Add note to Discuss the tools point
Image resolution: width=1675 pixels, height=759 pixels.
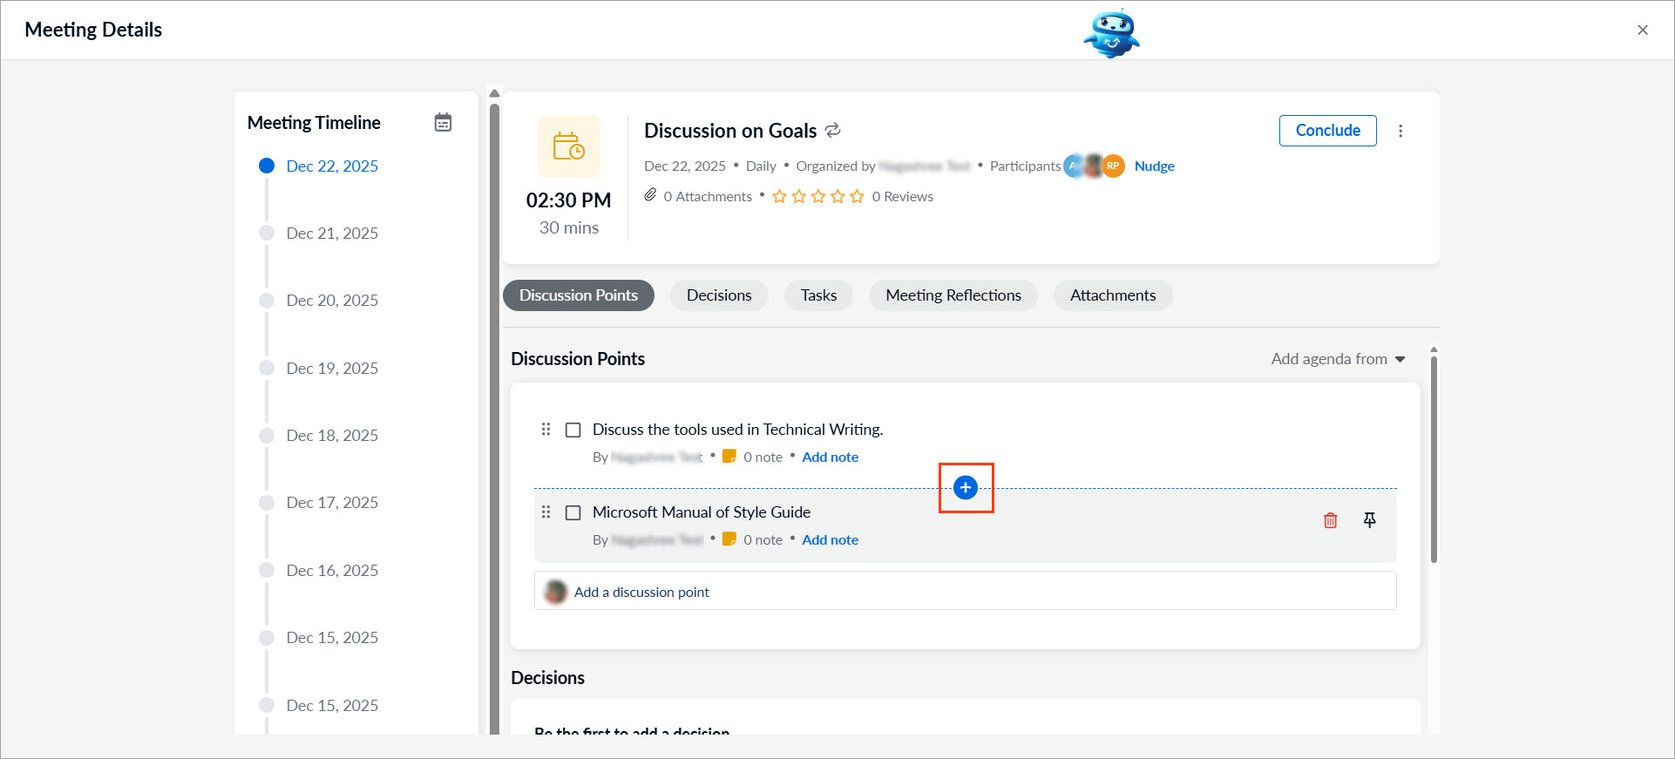pyautogui.click(x=830, y=457)
